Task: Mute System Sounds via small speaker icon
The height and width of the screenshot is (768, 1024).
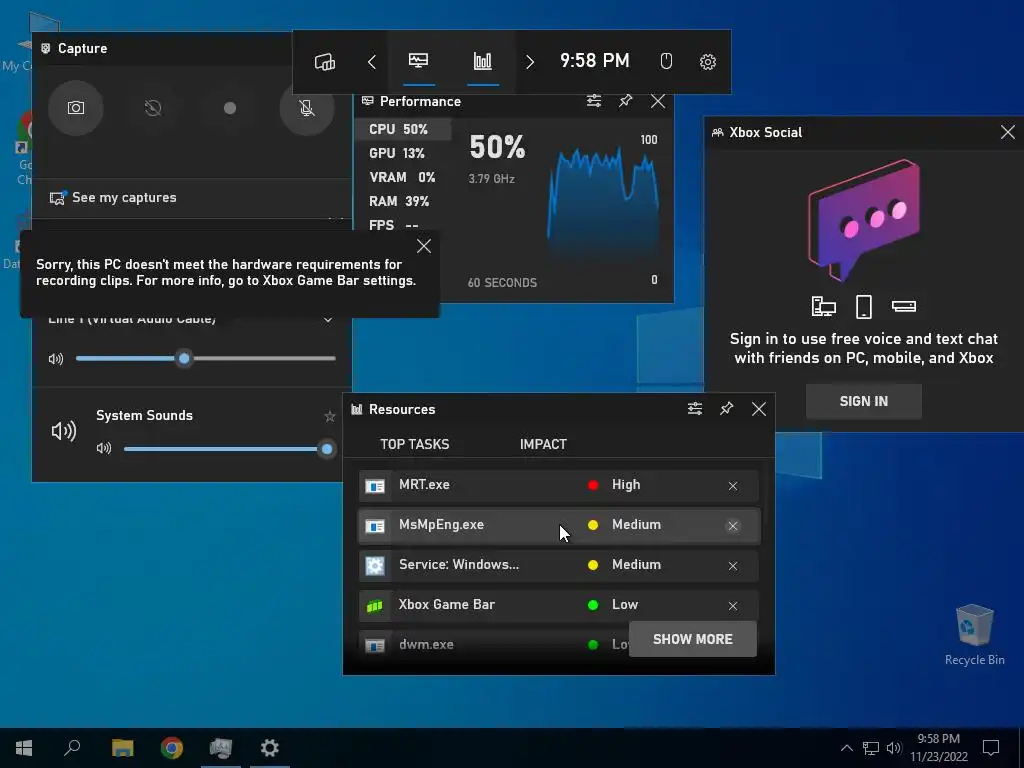Action: click(x=104, y=448)
